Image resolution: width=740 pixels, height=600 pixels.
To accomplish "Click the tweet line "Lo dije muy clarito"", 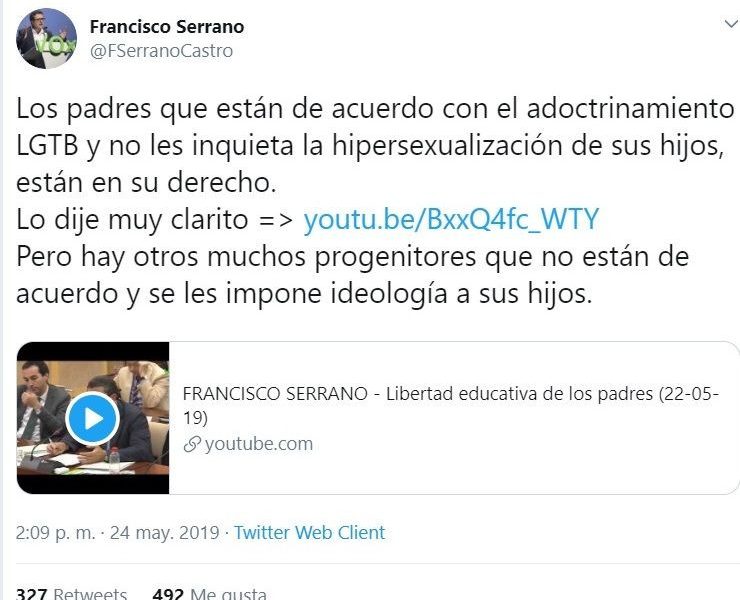I will tap(132, 220).
